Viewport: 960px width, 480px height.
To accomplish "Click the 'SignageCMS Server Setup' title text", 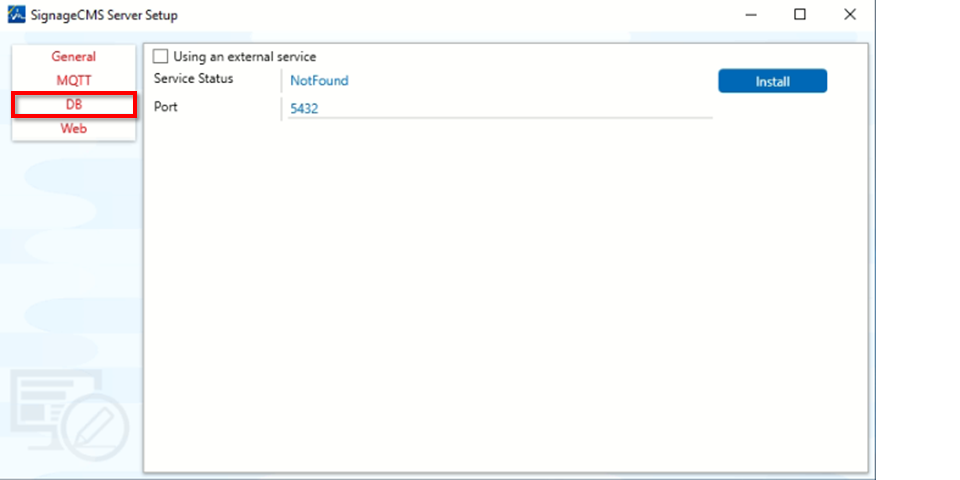I will [x=105, y=15].
